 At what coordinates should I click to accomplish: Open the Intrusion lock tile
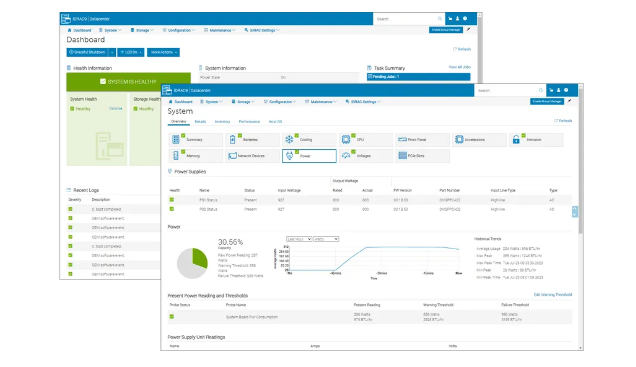pos(536,140)
